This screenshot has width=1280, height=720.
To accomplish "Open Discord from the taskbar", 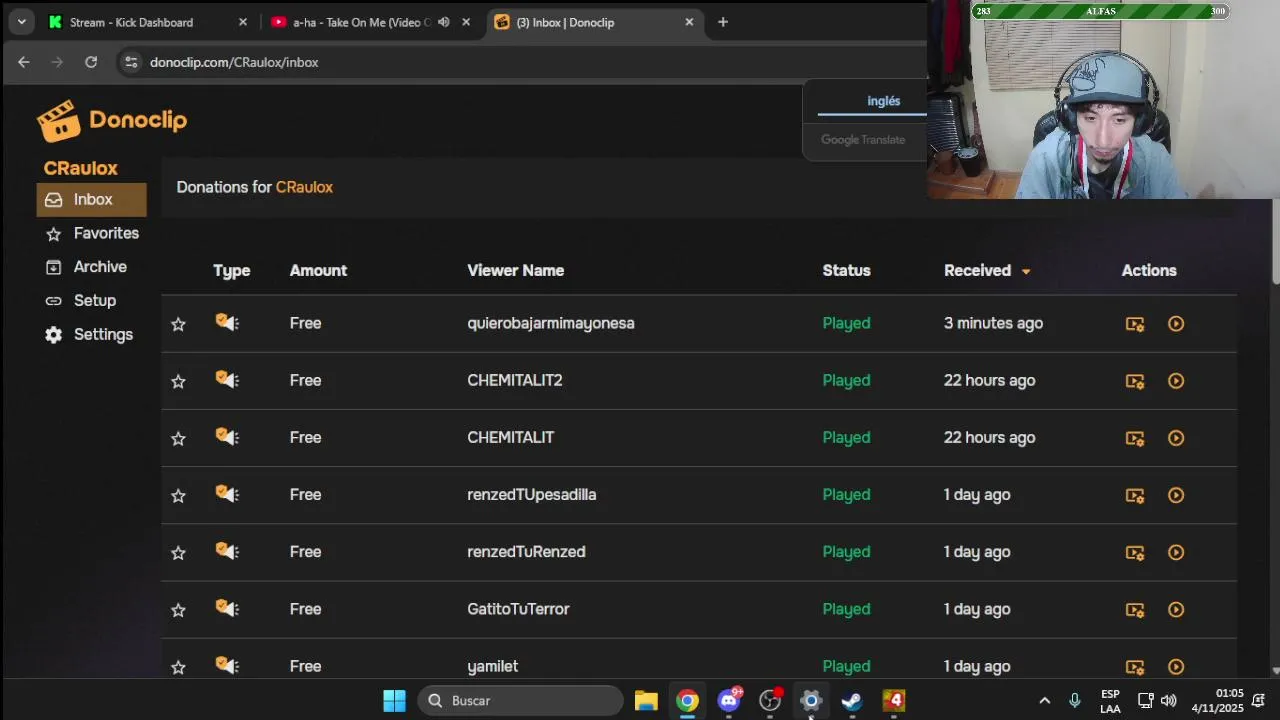I will pyautogui.click(x=729, y=701).
